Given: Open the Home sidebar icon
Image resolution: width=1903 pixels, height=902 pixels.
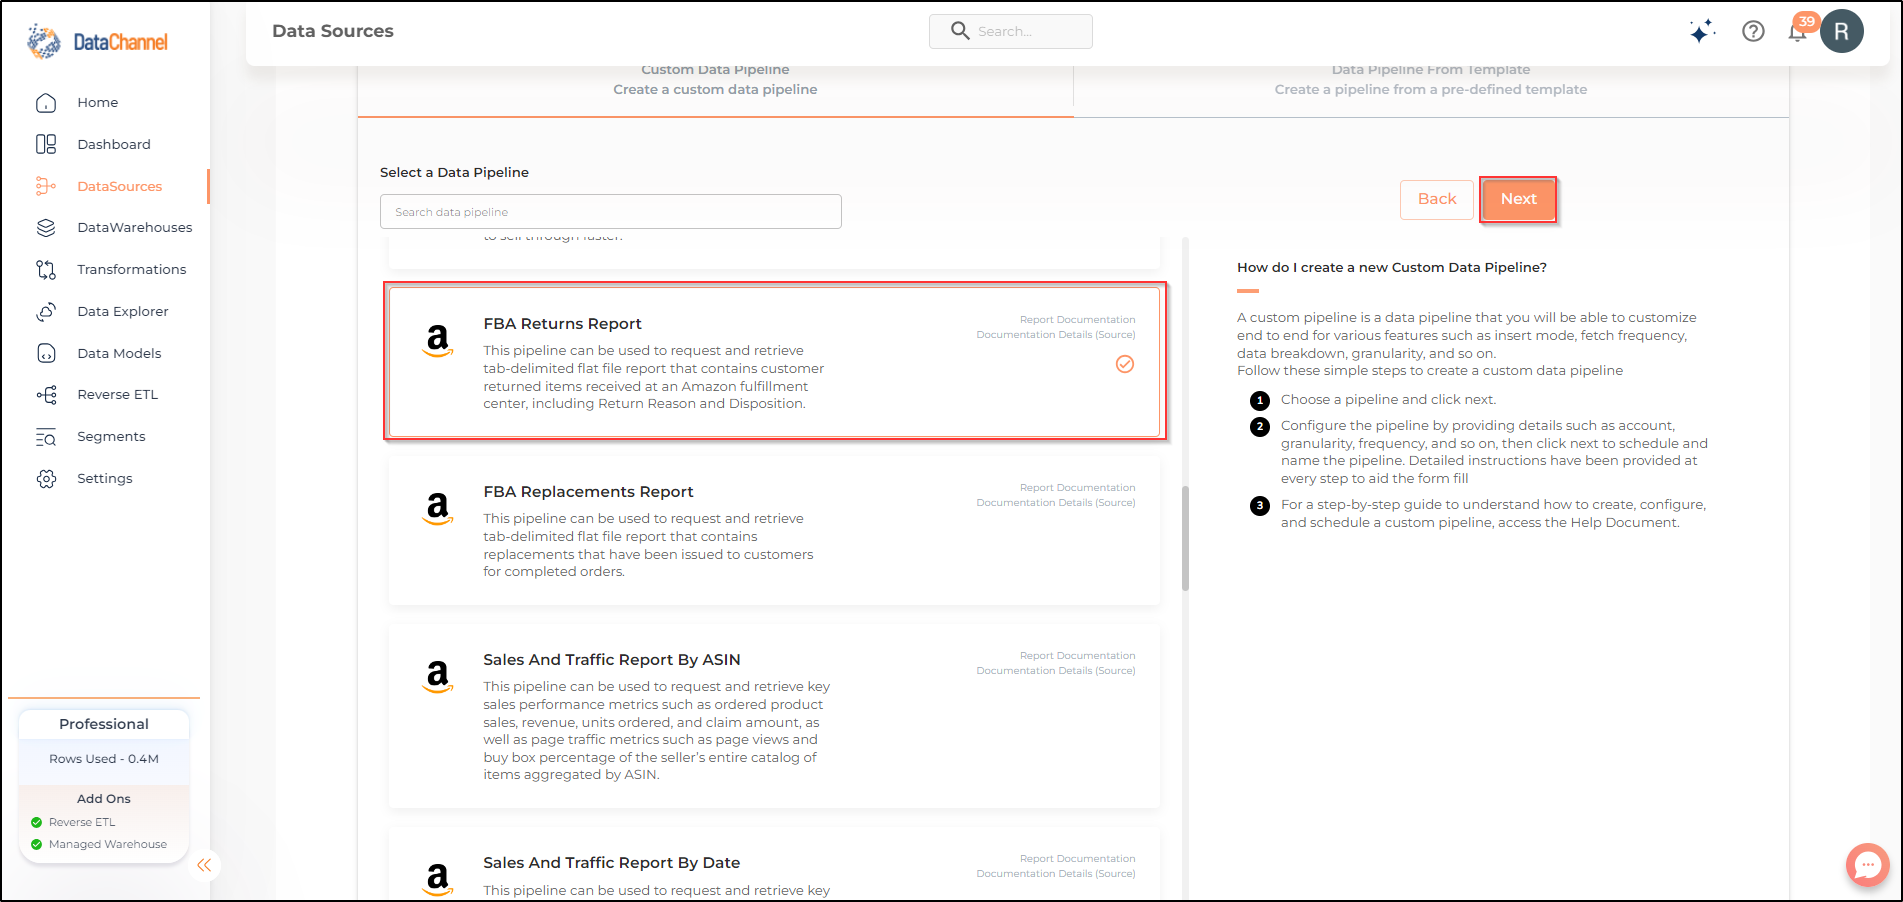Looking at the screenshot, I should click(46, 102).
